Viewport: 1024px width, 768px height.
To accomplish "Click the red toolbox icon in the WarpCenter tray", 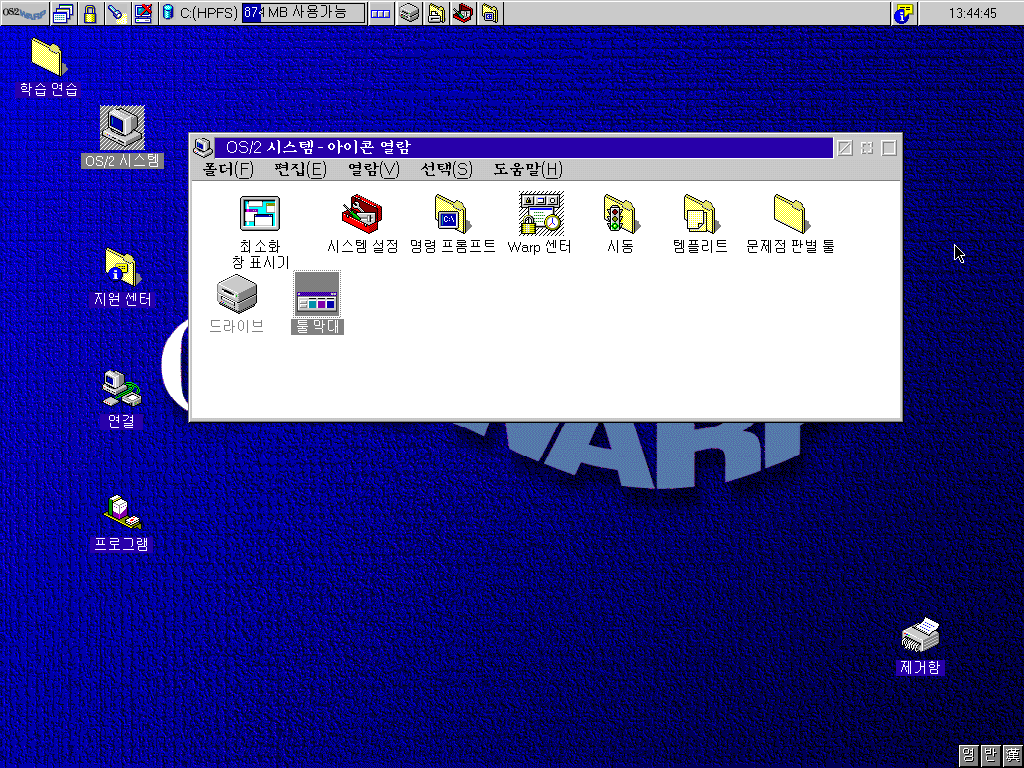I will (462, 13).
